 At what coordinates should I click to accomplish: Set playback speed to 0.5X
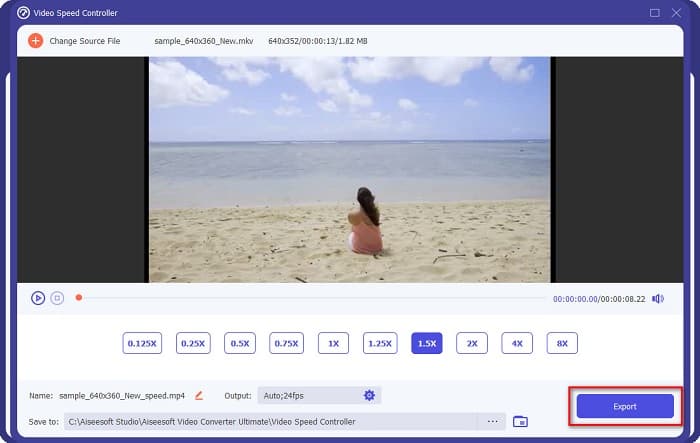(x=240, y=343)
